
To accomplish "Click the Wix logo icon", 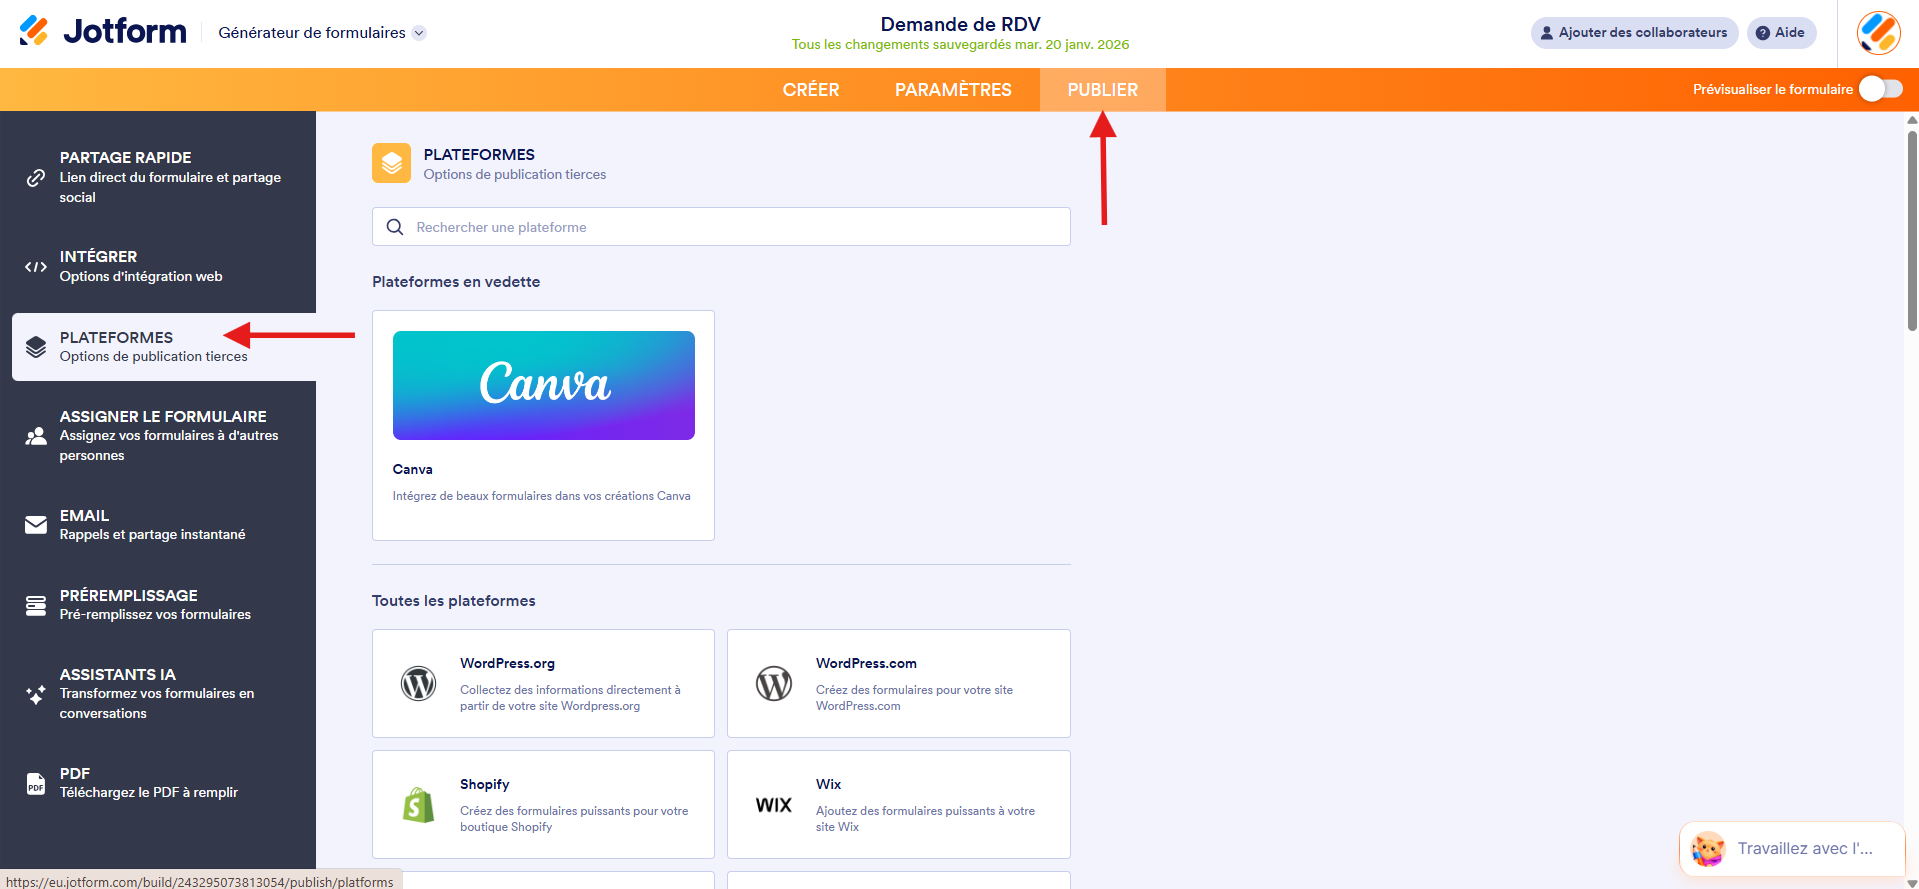I will click(x=774, y=805).
